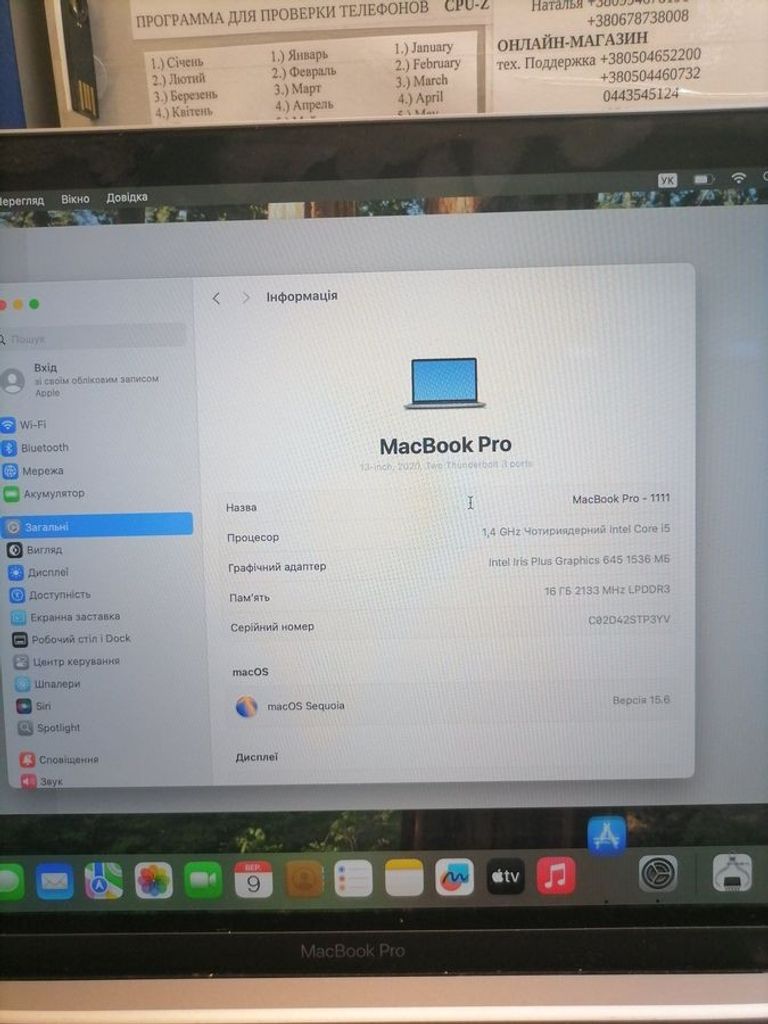768x1024 pixels.
Task: Open the Довідка help menu
Action: (127, 197)
